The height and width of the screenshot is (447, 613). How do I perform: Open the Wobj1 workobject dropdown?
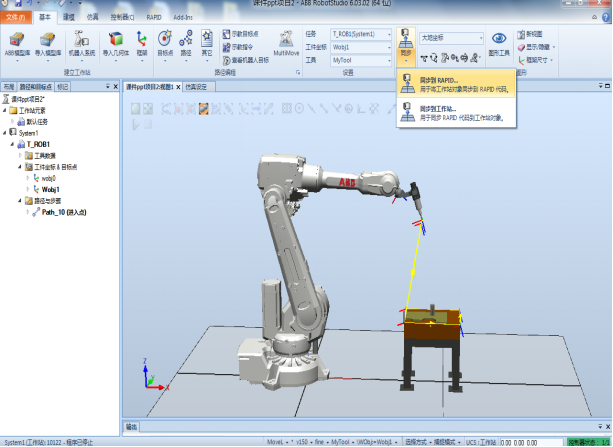[x=361, y=47]
